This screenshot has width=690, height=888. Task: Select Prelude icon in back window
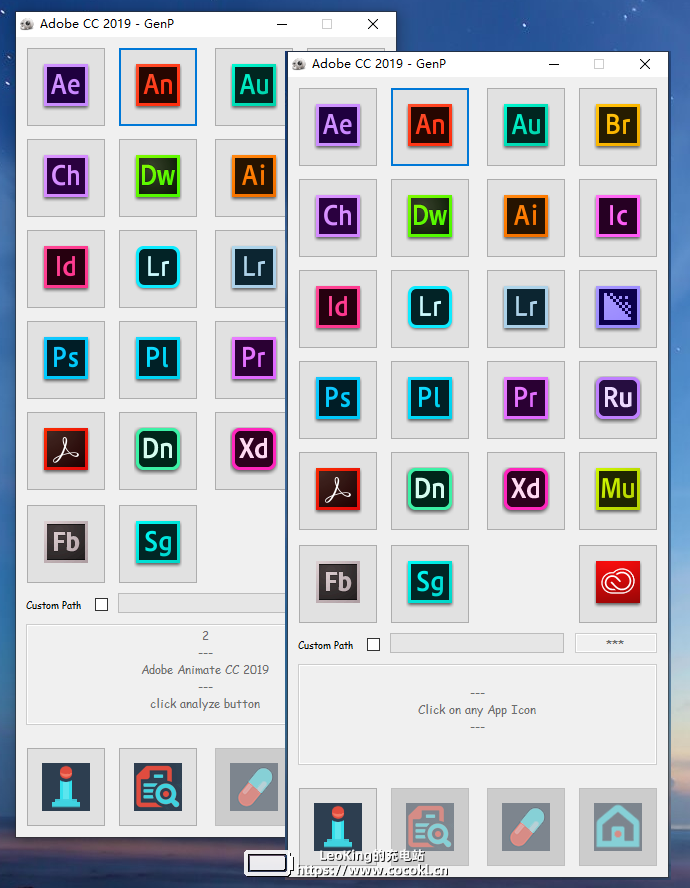157,360
